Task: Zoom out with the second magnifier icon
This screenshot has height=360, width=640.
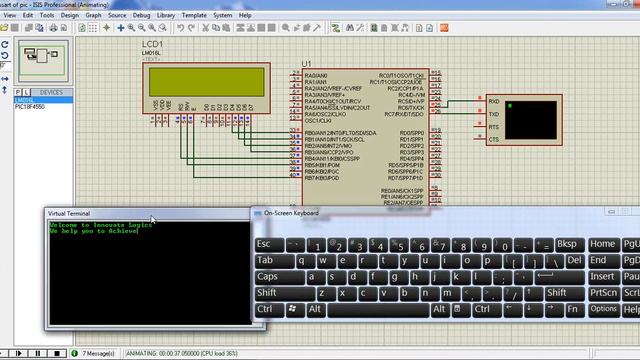Action: (x=141, y=28)
